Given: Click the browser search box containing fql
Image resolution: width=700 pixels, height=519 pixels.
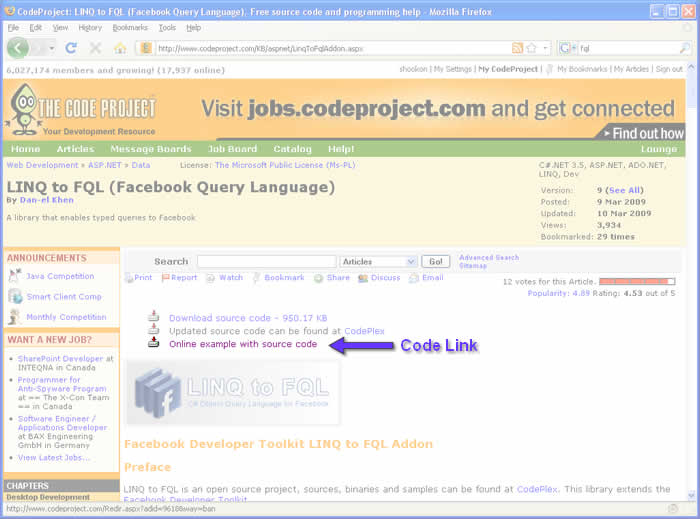Looking at the screenshot, I should click(x=627, y=48).
